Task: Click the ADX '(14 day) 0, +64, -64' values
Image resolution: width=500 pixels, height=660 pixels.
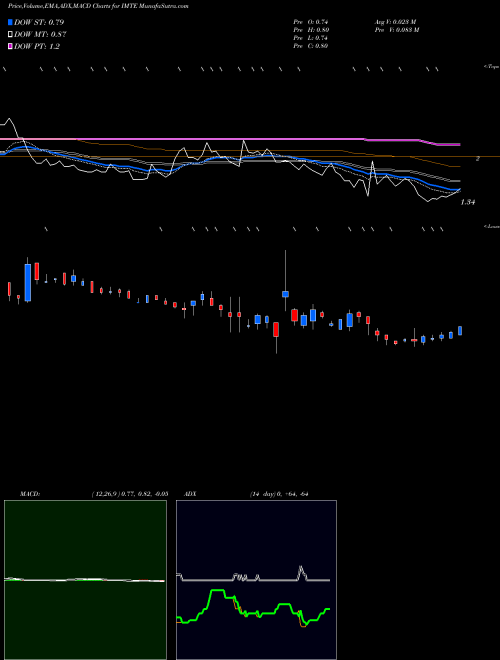Action: point(279,494)
